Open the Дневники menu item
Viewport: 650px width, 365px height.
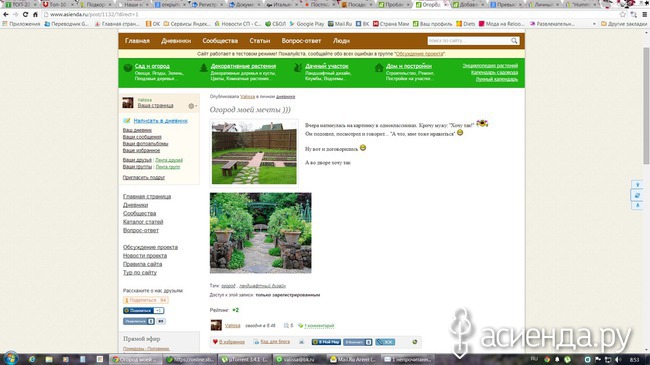176,41
